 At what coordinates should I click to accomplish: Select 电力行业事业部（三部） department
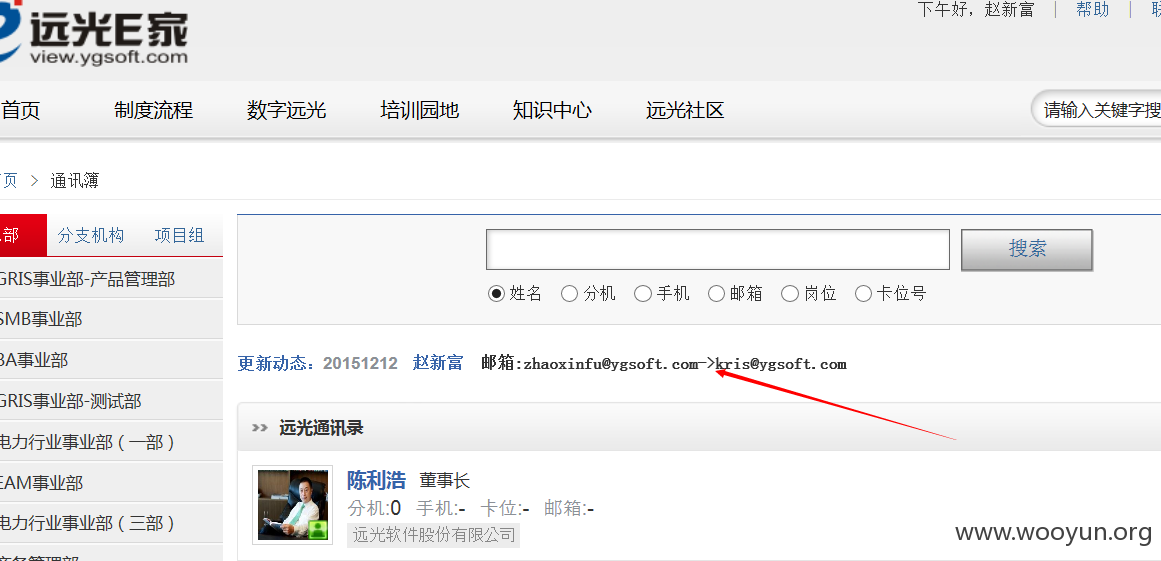(x=111, y=523)
